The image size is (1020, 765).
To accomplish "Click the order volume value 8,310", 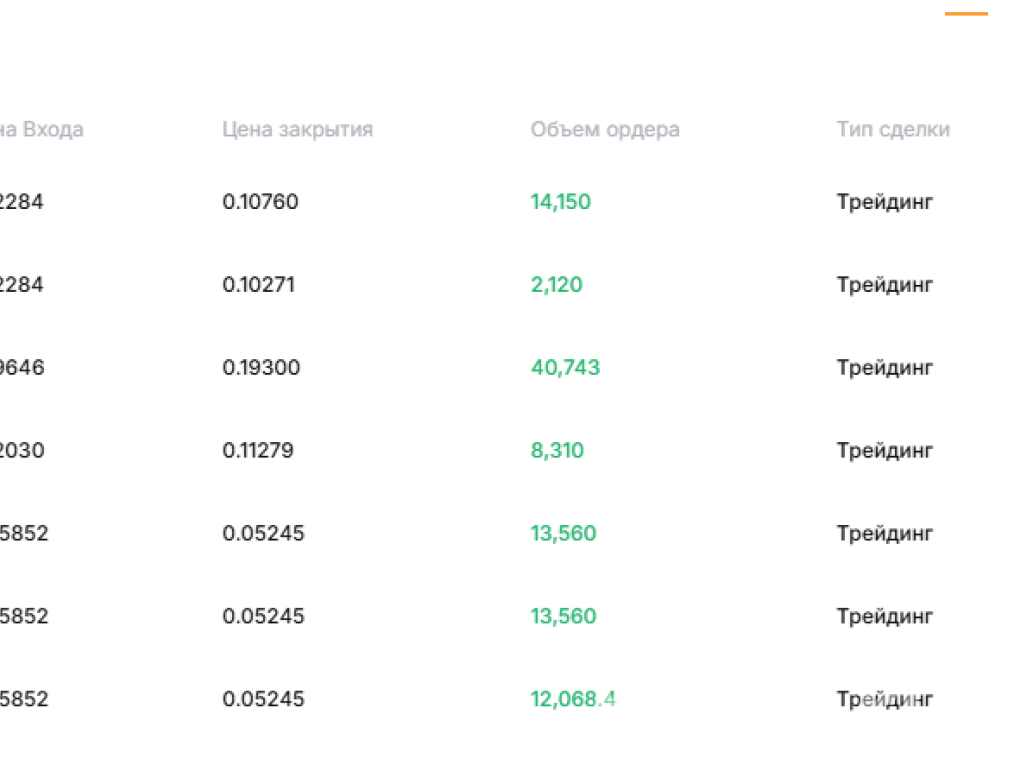I will click(557, 451).
